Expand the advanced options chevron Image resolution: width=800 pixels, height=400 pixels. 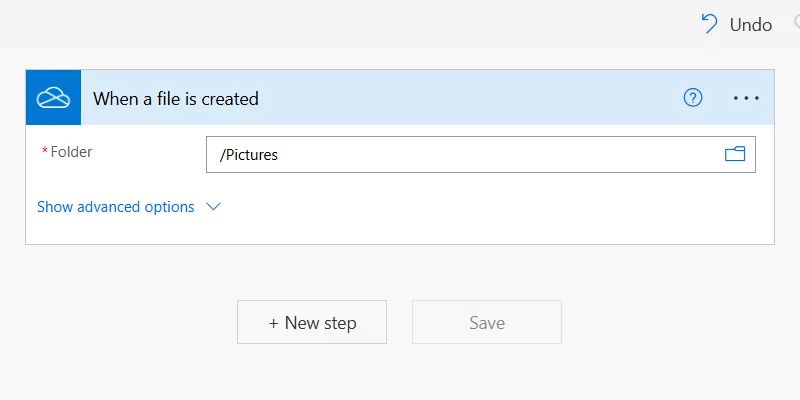pyautogui.click(x=212, y=207)
